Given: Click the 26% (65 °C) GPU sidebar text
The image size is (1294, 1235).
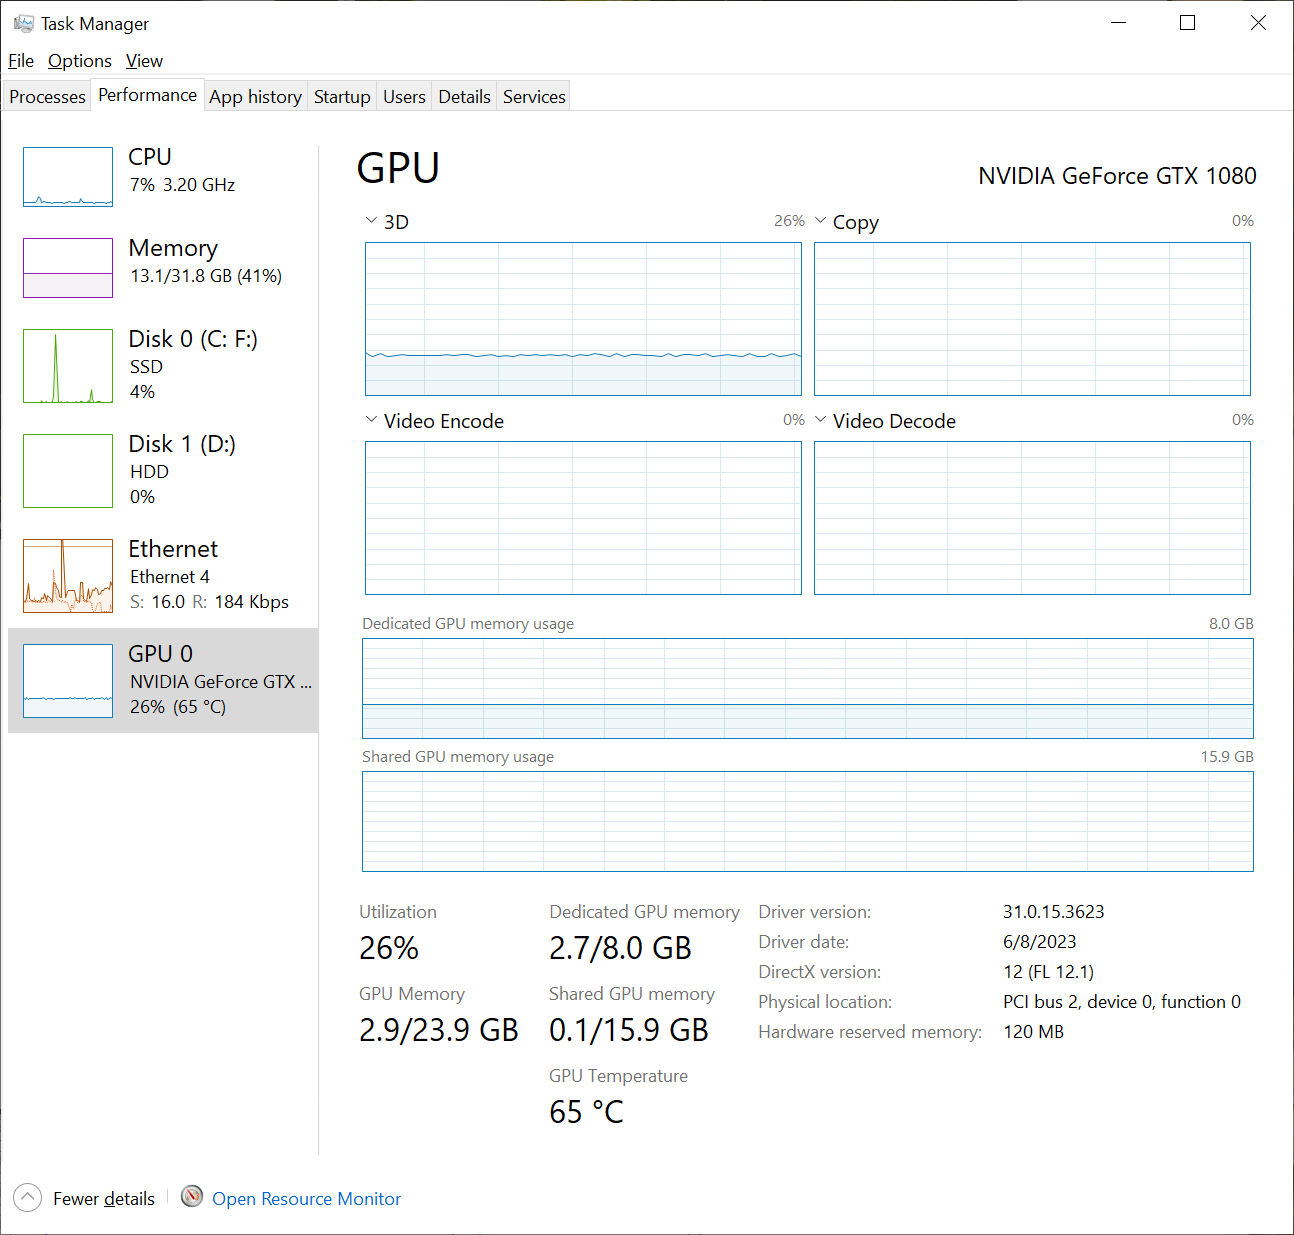Looking at the screenshot, I should click(x=178, y=707).
